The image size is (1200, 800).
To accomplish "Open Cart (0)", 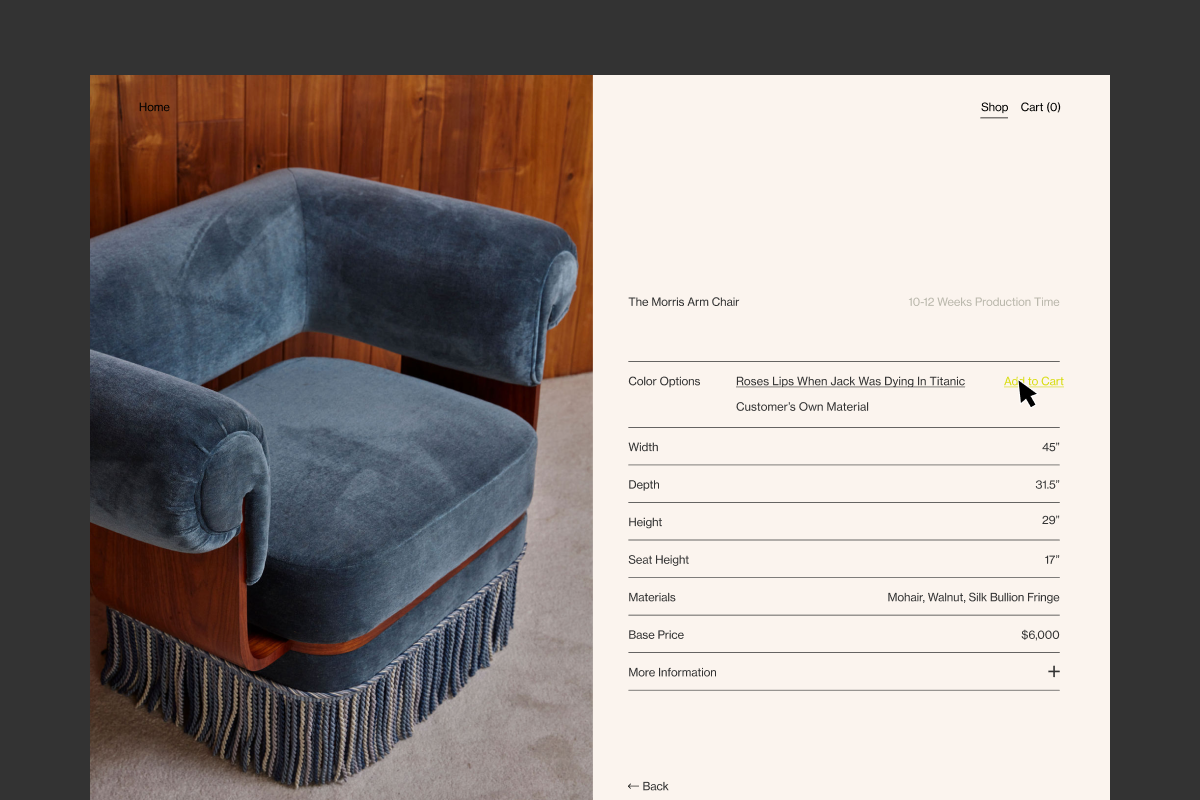I will click(1040, 107).
